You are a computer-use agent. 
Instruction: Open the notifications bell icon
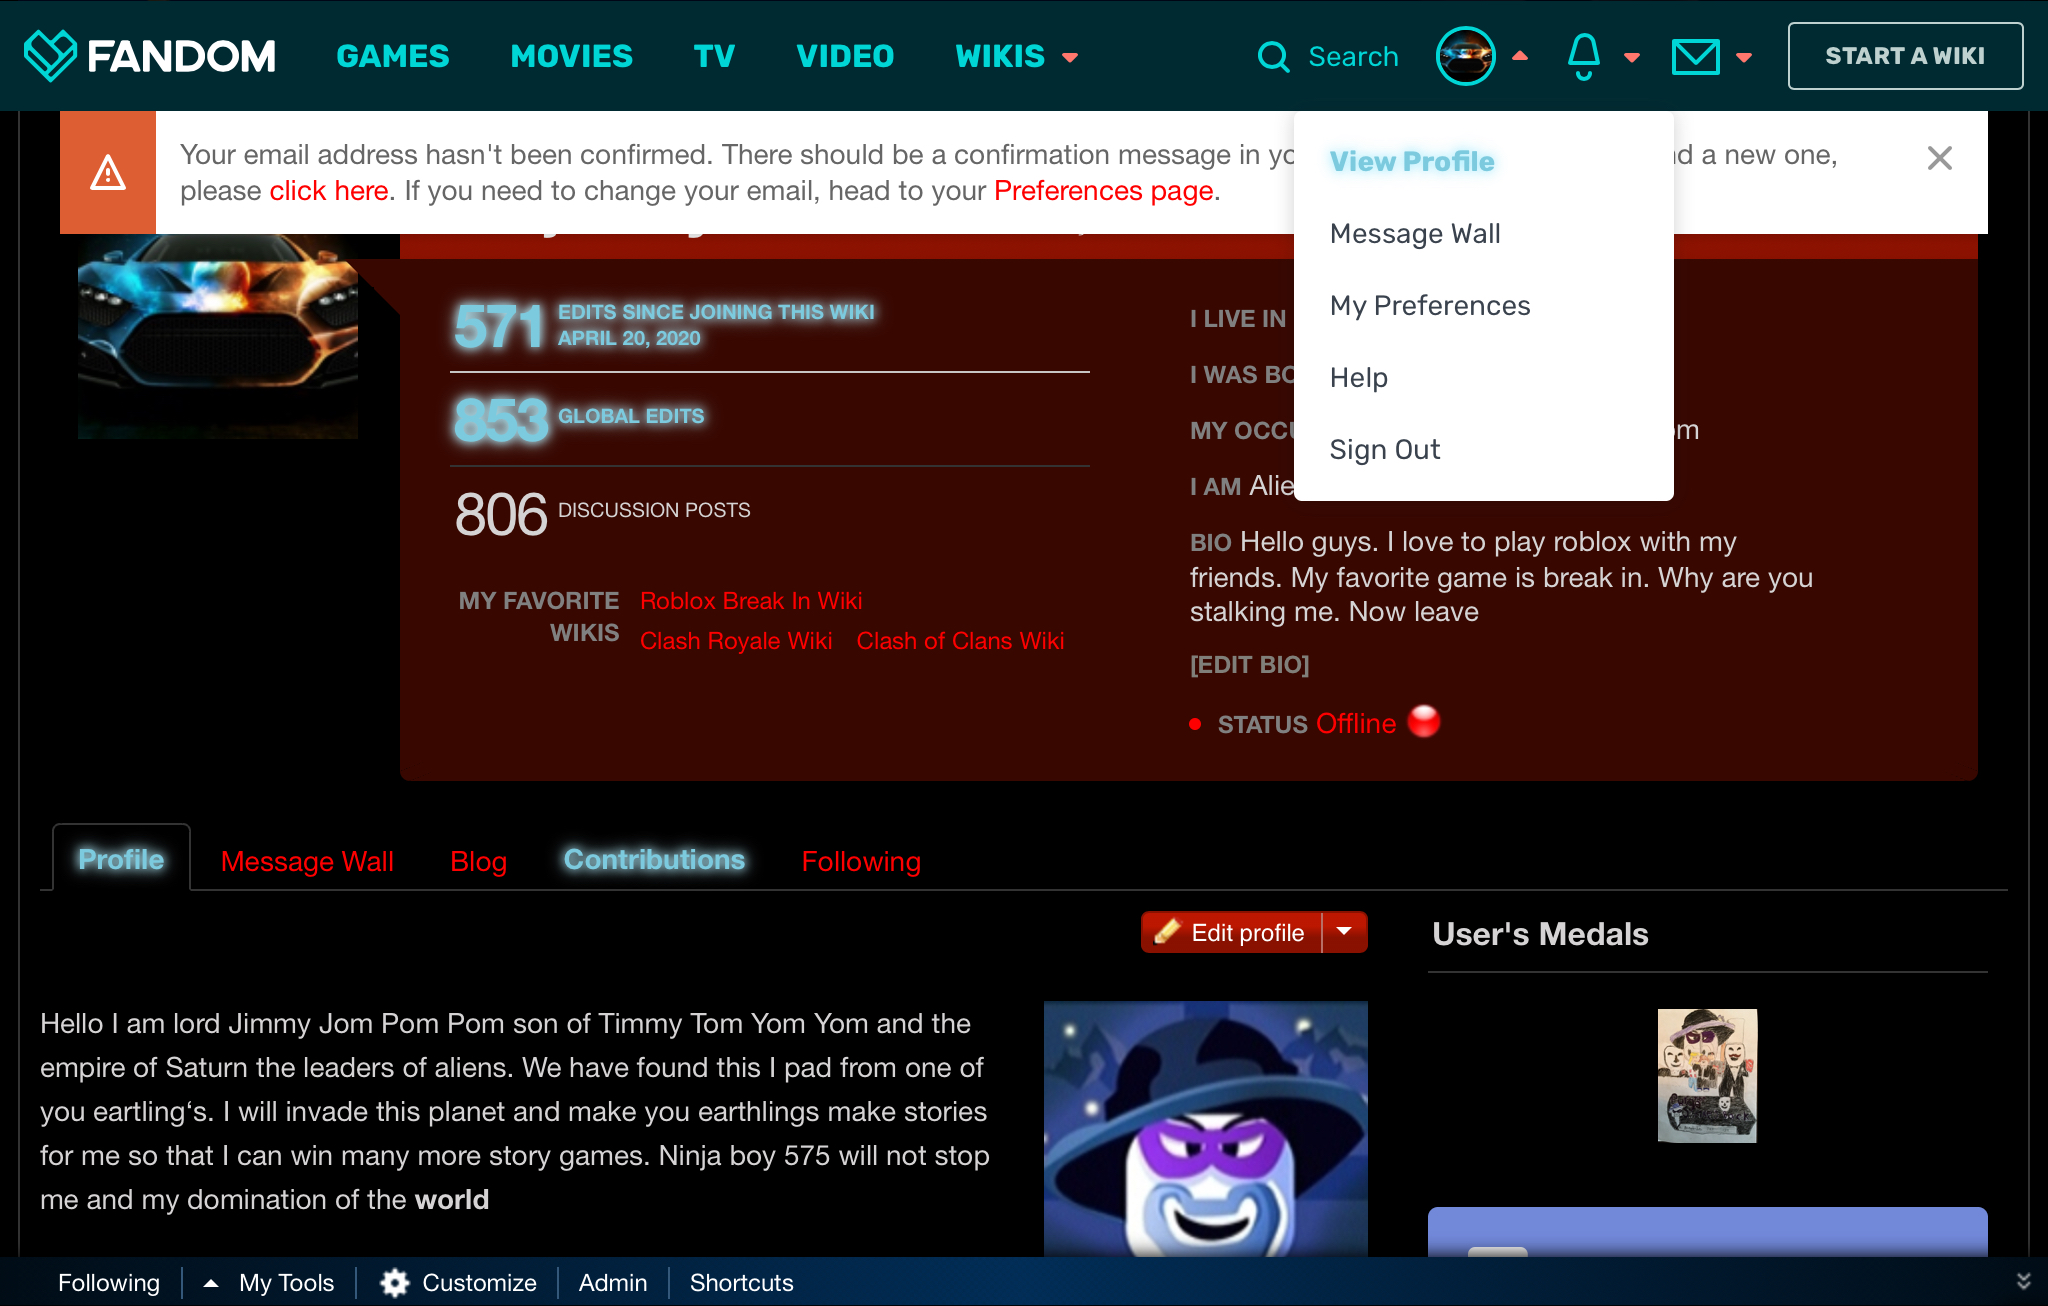[x=1584, y=56]
